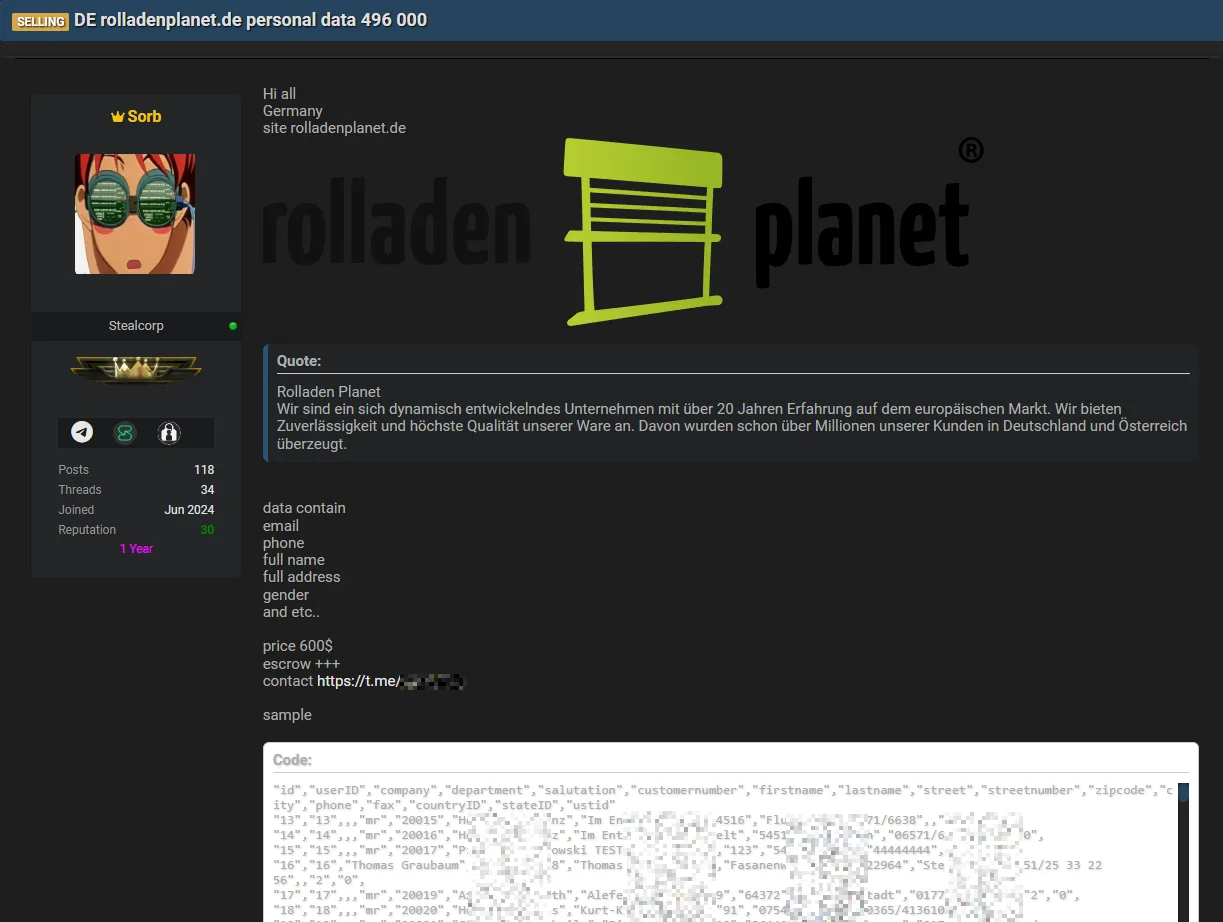Image resolution: width=1223 pixels, height=922 pixels.
Task: Open the Sorb user profile name
Action: coord(144,117)
